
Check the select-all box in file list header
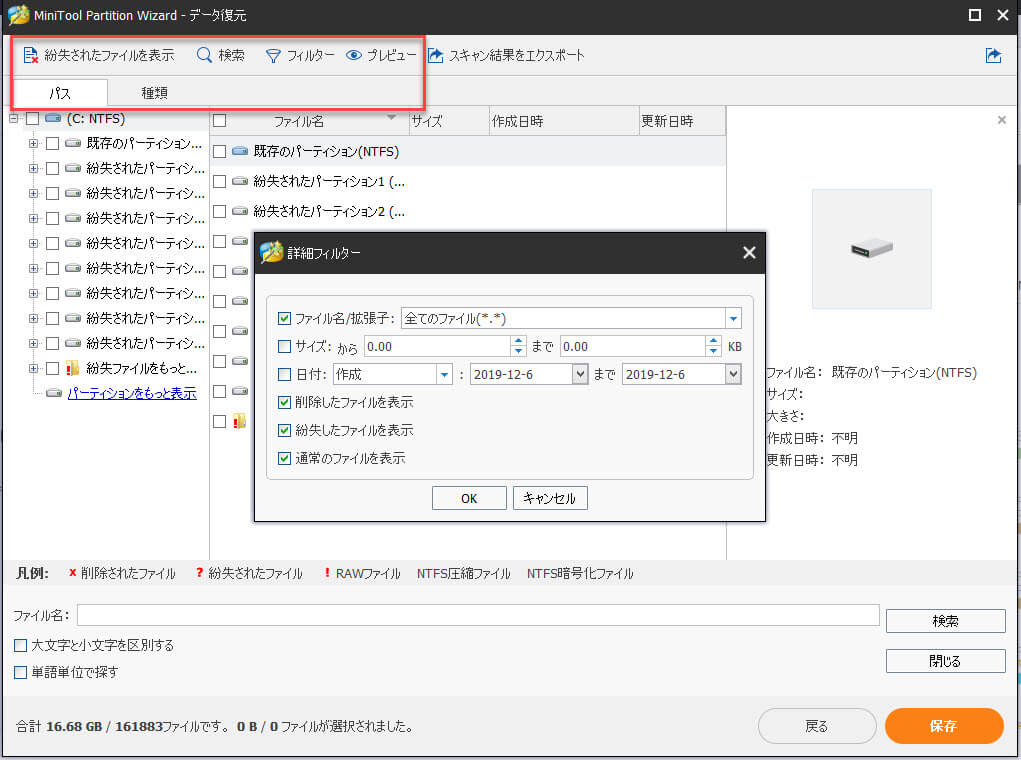click(219, 121)
